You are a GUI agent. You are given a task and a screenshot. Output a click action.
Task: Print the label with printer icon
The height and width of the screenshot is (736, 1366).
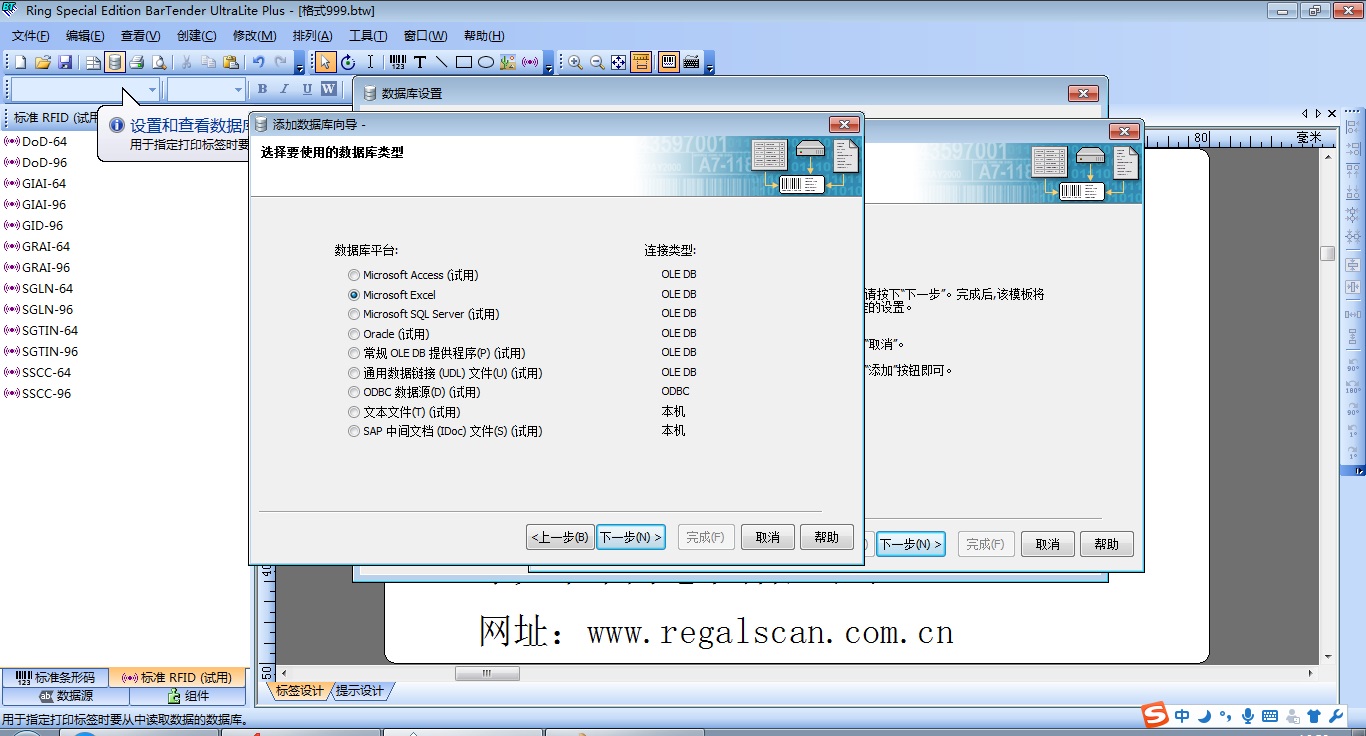(137, 62)
